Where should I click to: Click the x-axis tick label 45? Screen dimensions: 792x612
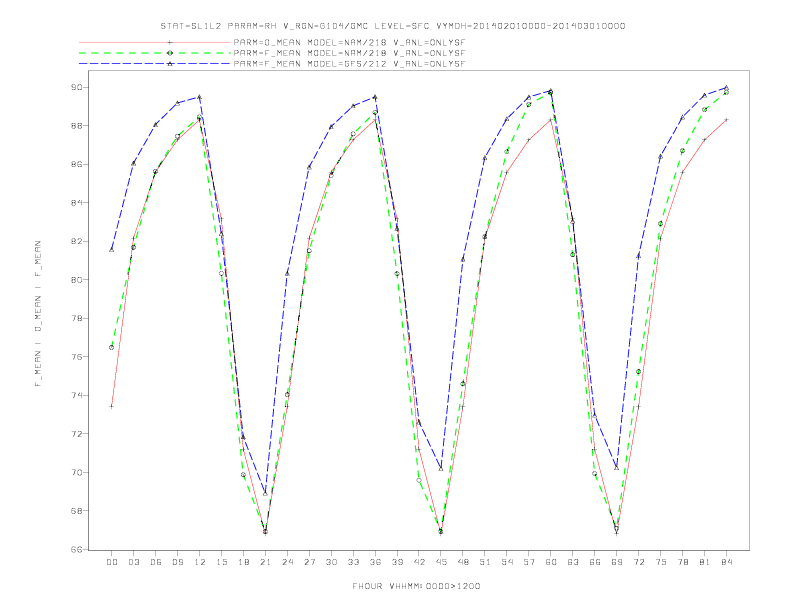[x=441, y=562]
